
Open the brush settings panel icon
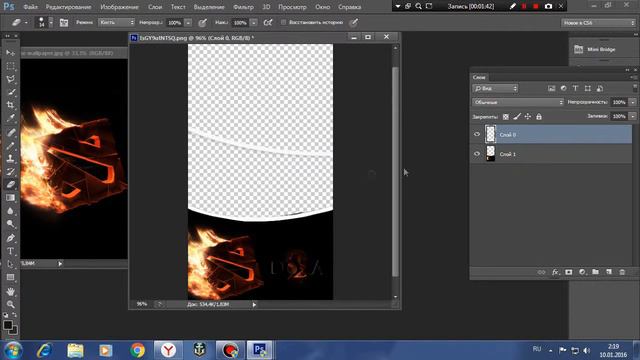(x=64, y=23)
